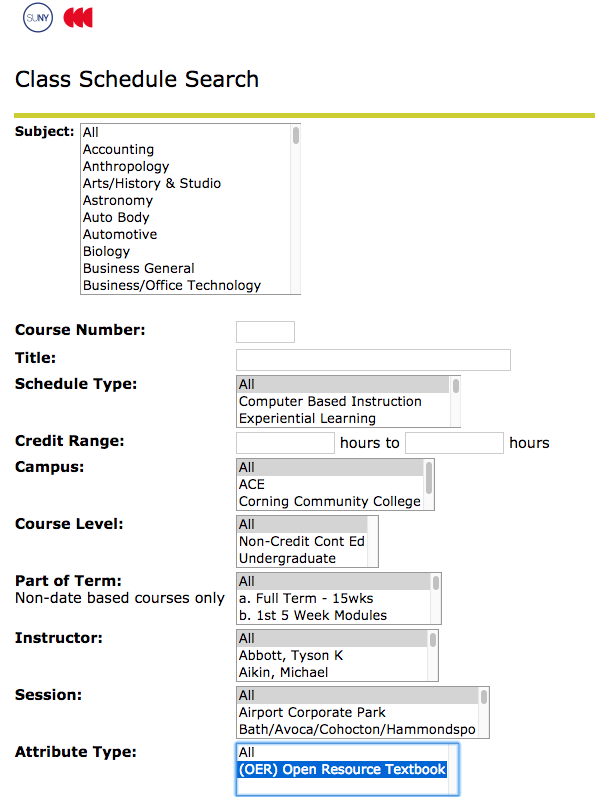Select All under Attribute Type

(x=342, y=752)
